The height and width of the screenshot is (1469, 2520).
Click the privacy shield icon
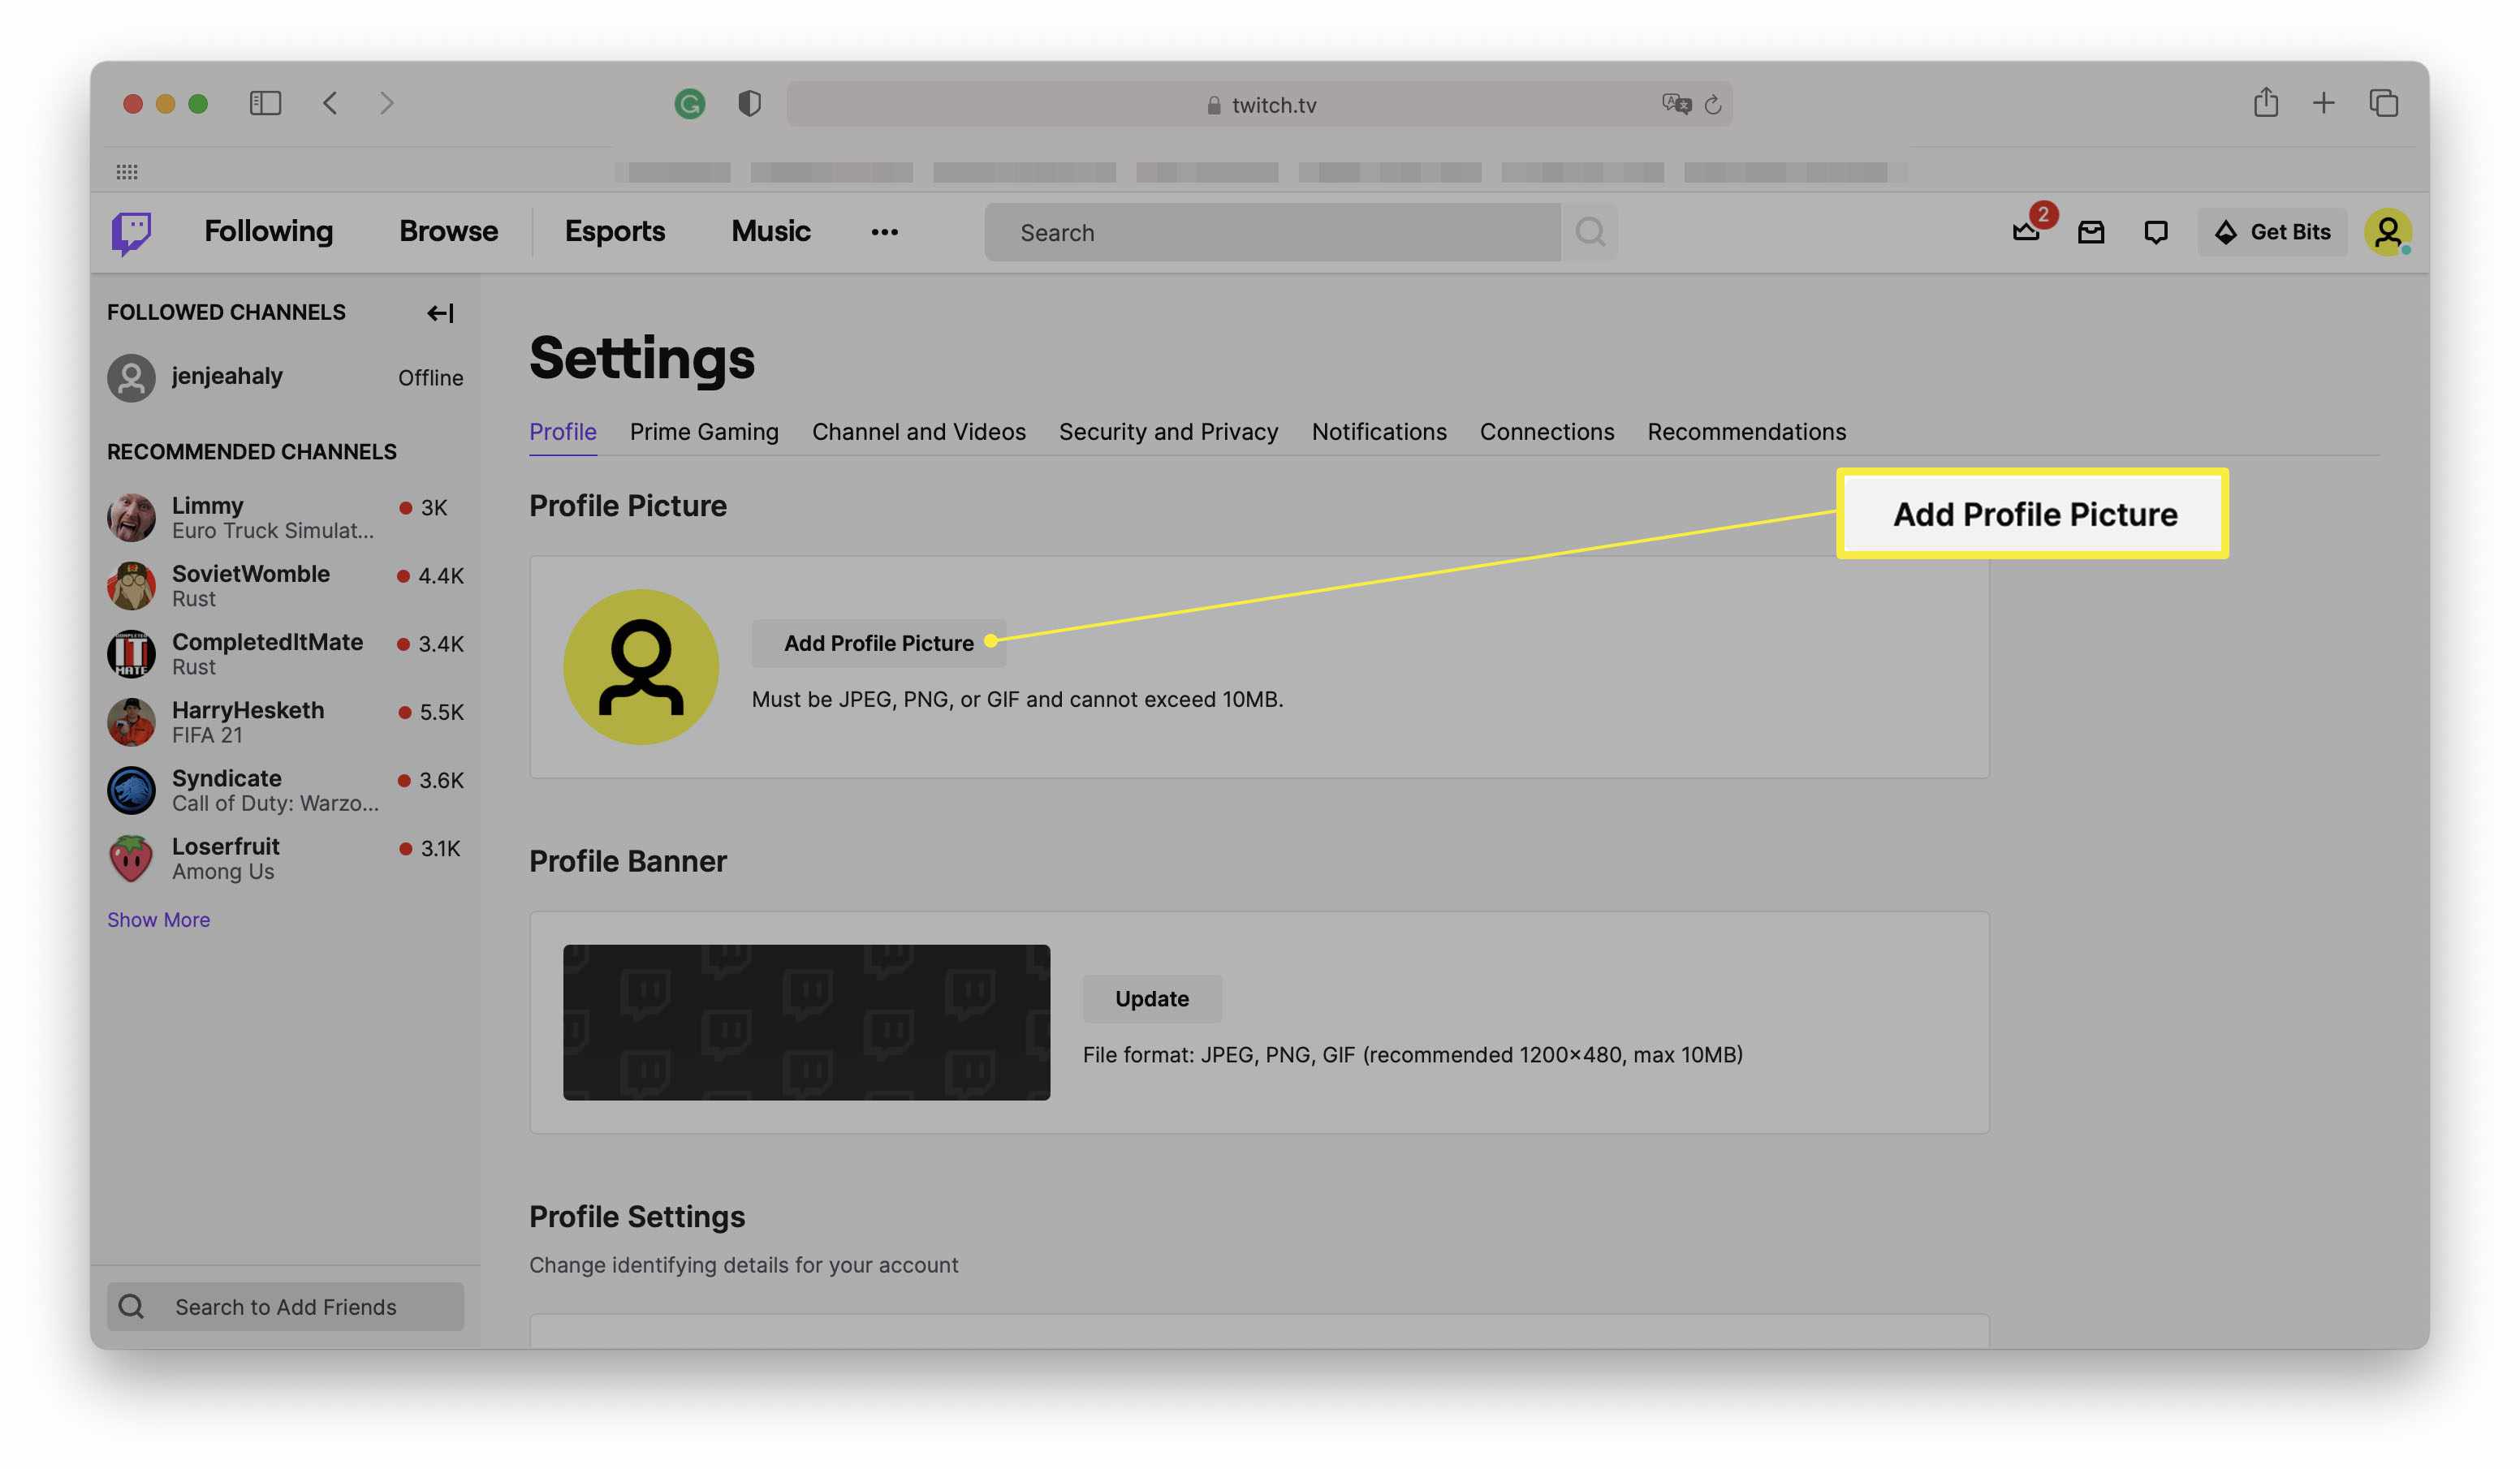tap(749, 103)
